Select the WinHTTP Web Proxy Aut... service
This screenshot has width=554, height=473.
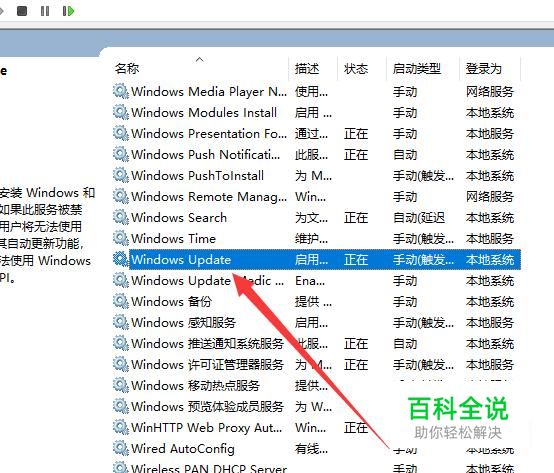(207, 428)
